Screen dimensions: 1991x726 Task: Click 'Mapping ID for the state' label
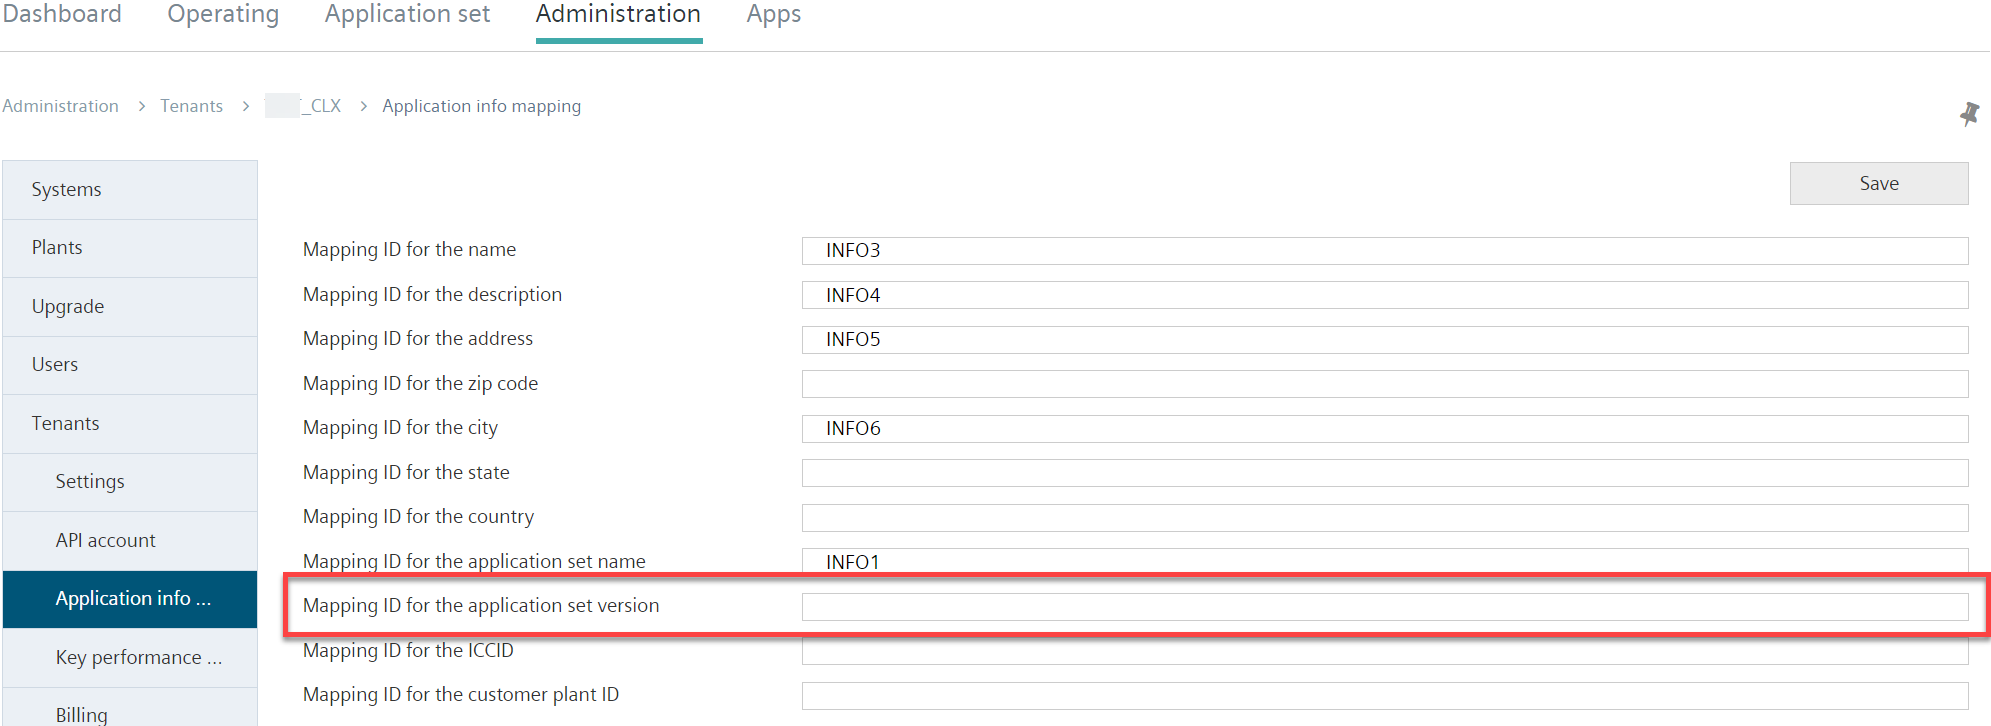[406, 473]
